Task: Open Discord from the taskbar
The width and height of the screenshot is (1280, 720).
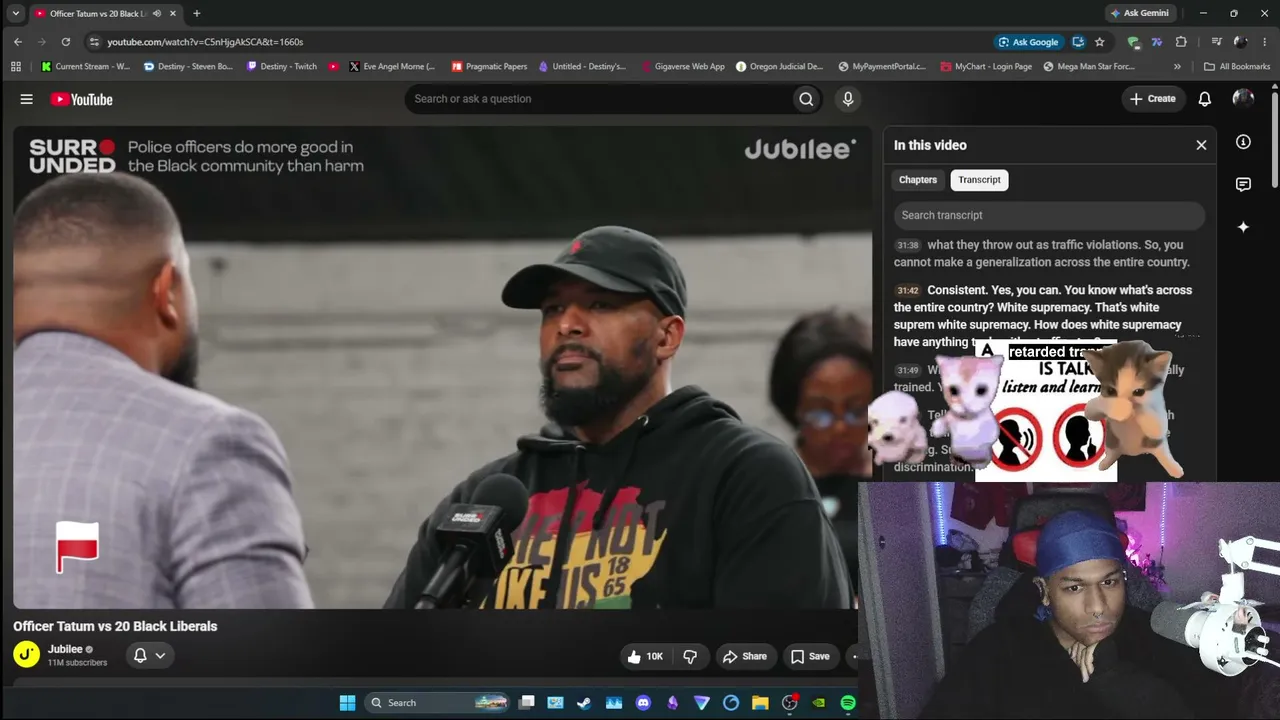Action: [x=643, y=703]
